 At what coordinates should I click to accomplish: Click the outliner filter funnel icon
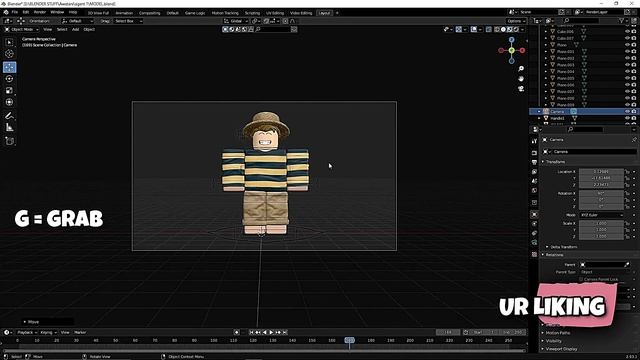click(x=622, y=20)
